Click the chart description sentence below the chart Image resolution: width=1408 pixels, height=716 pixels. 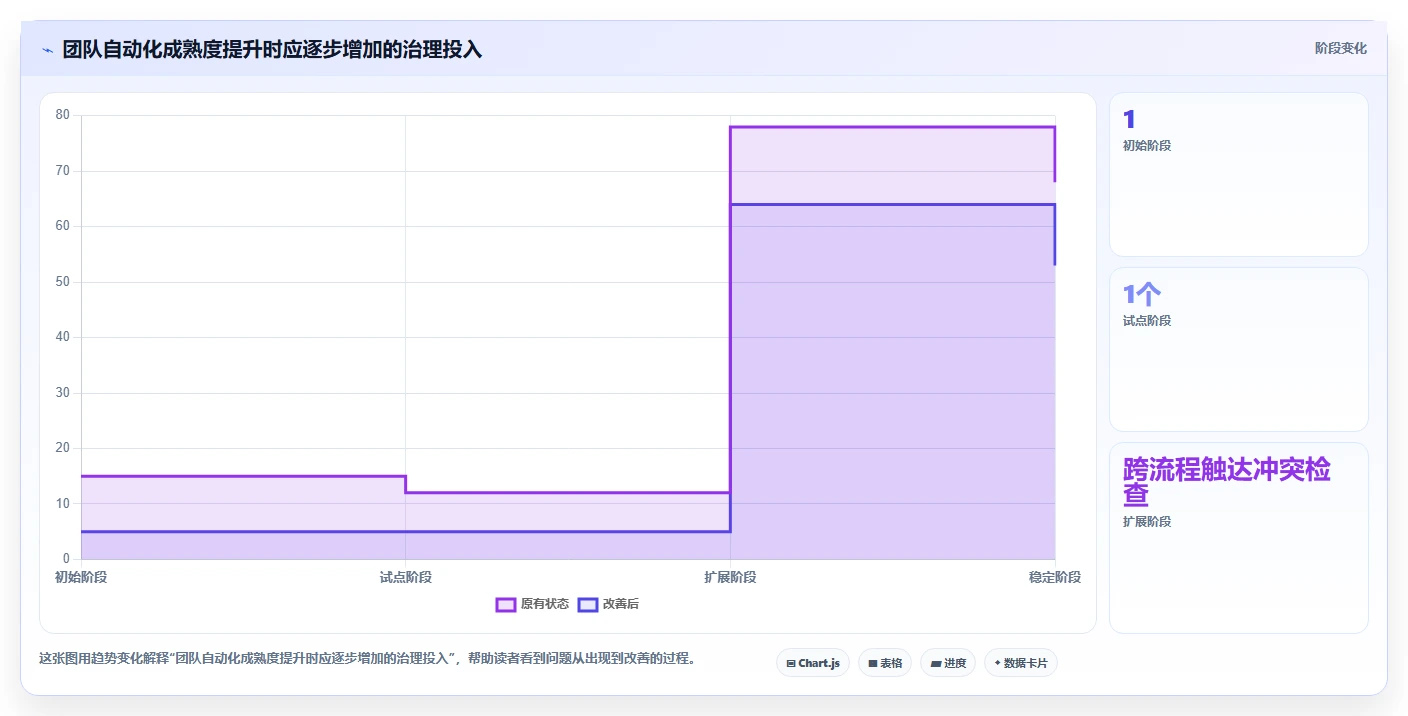click(367, 658)
